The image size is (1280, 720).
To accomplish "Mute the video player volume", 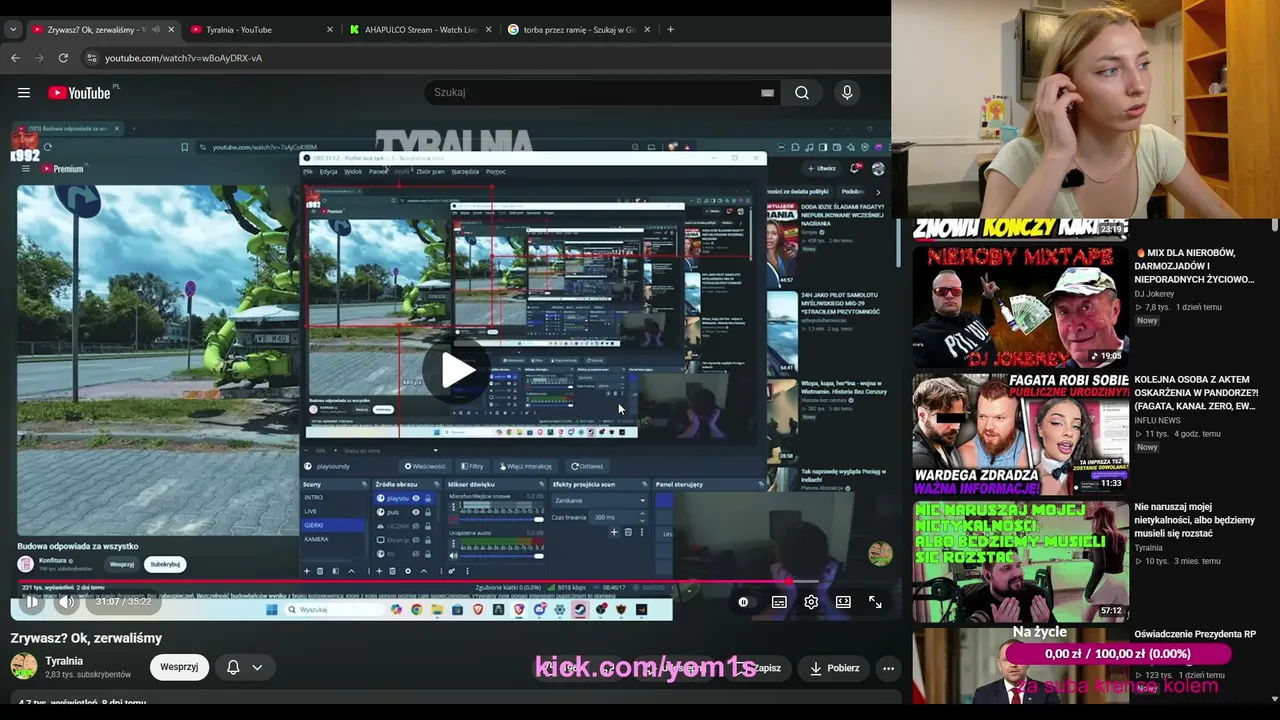I will (66, 602).
